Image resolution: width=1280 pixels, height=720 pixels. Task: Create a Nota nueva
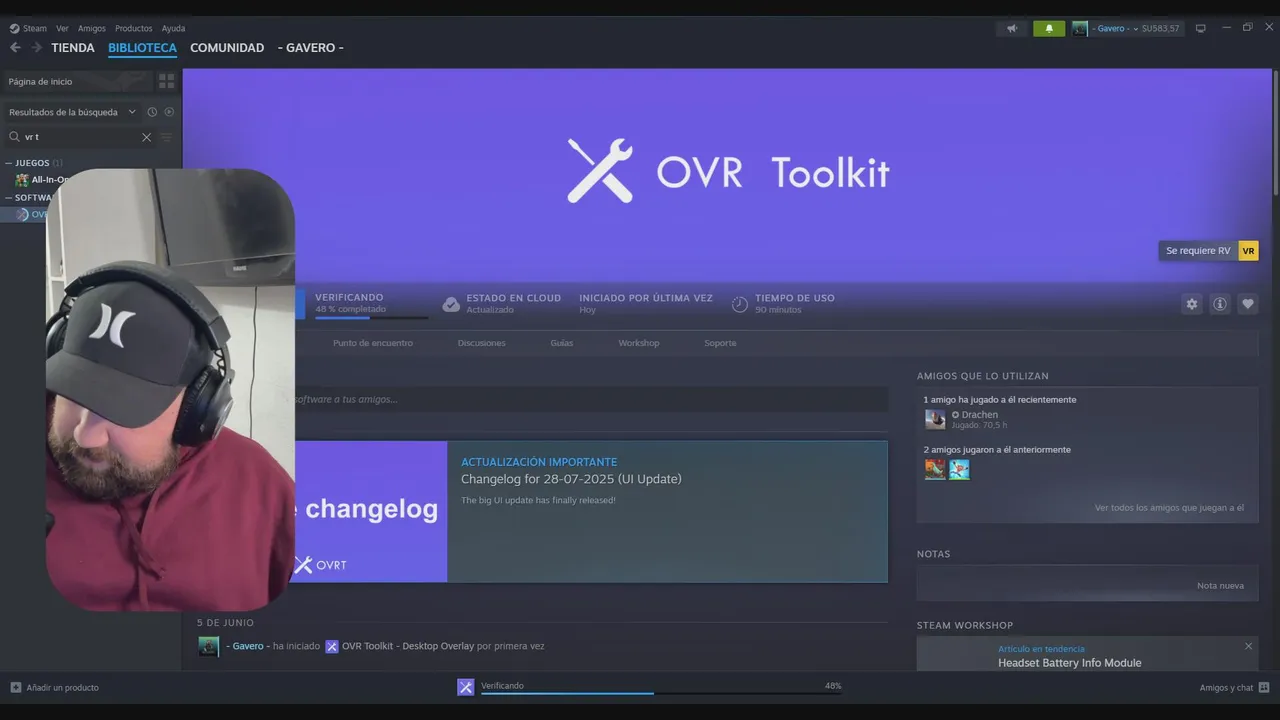(x=1220, y=585)
